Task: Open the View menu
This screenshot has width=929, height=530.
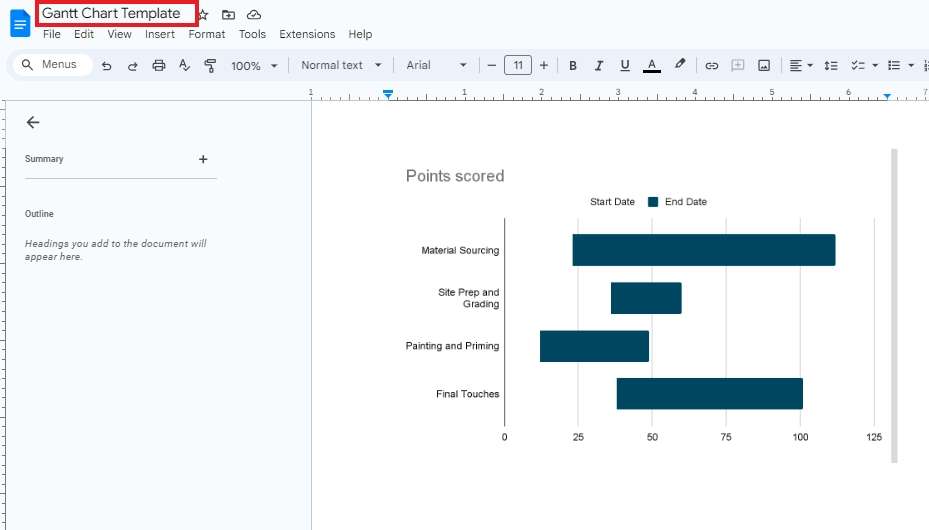Action: (x=119, y=34)
